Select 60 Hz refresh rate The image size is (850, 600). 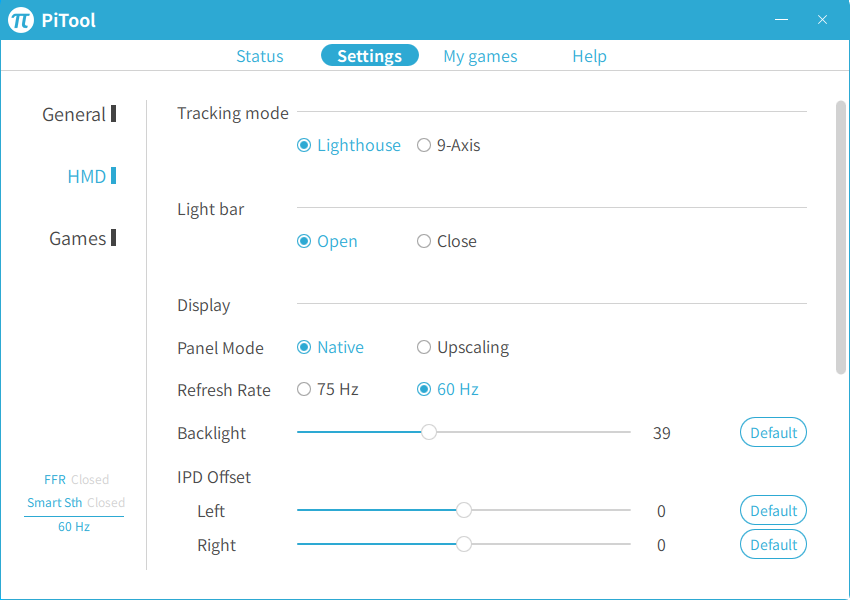(447, 389)
